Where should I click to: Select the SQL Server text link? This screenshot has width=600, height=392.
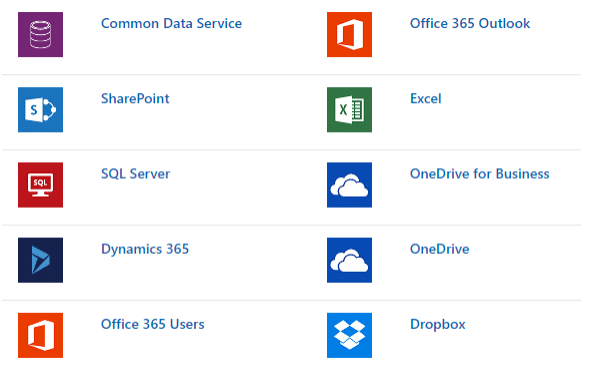click(x=135, y=174)
